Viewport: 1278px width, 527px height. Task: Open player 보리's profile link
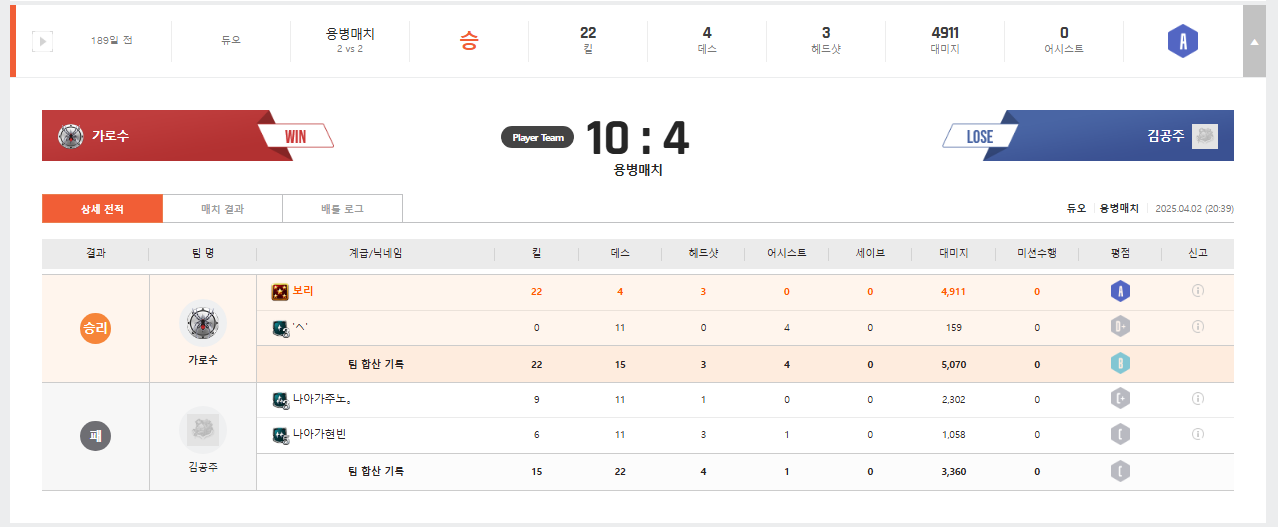(303, 291)
